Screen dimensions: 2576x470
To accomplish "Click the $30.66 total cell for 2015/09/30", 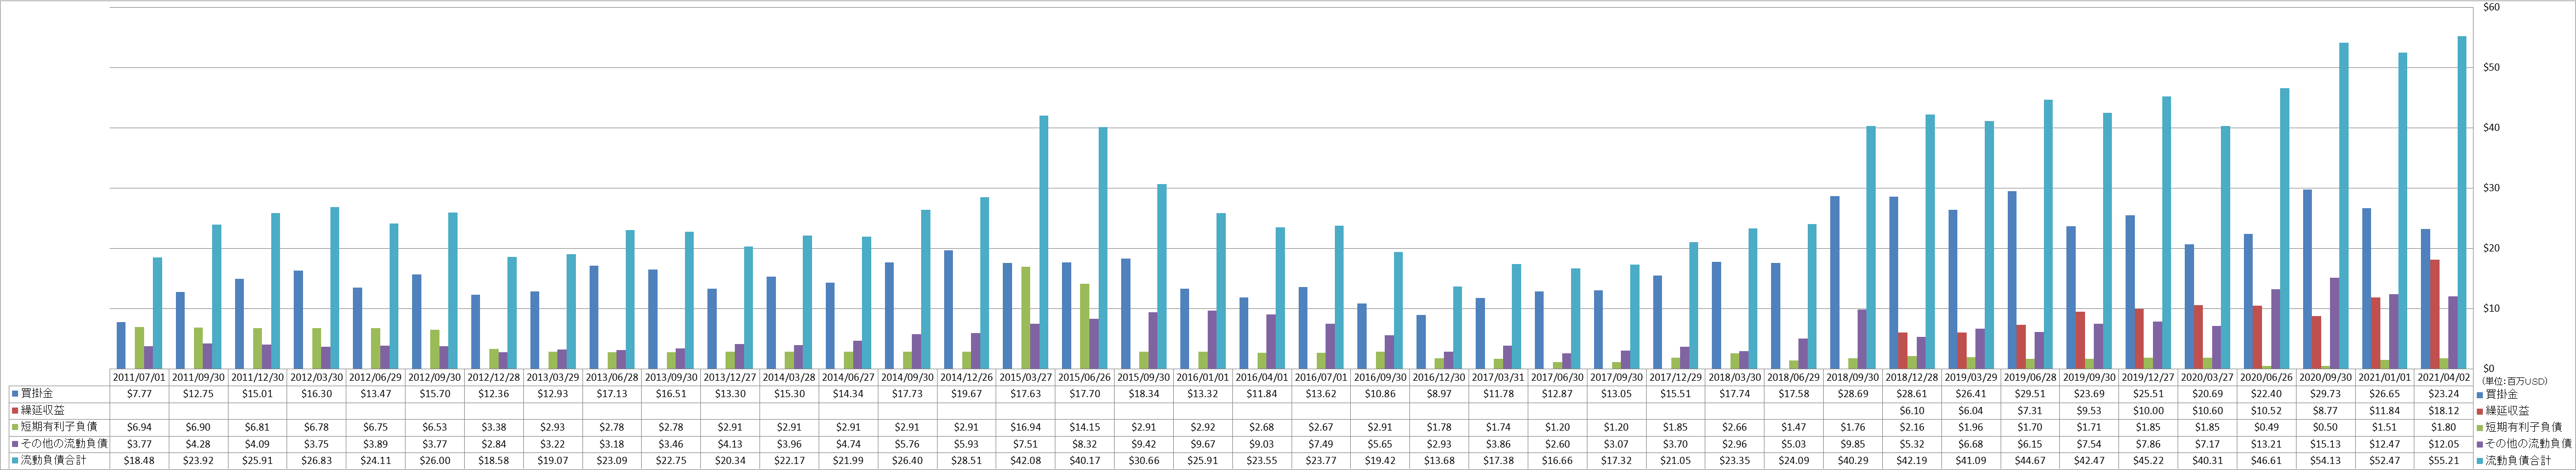I will pos(1144,460).
